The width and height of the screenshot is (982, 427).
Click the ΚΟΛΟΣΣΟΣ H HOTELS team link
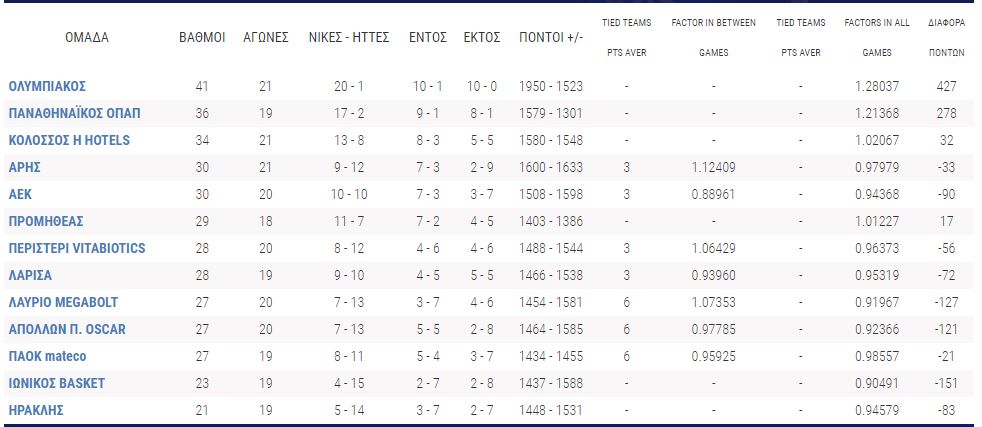[x=69, y=140]
